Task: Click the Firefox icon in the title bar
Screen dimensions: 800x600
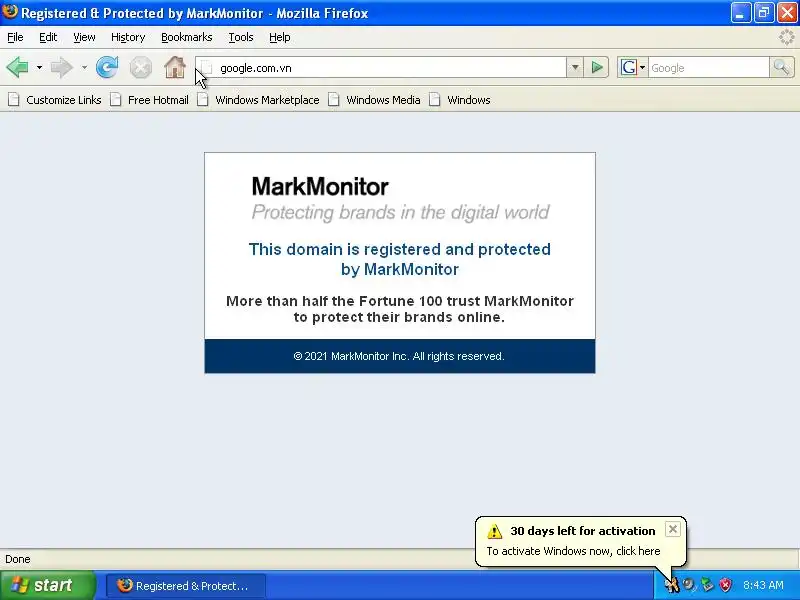Action: pyautogui.click(x=10, y=12)
